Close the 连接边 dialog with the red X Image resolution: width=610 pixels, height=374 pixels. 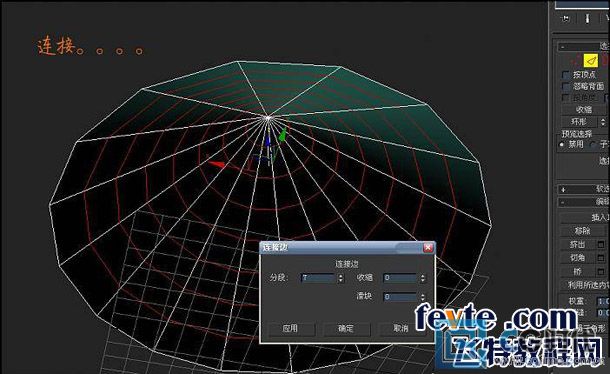point(428,248)
